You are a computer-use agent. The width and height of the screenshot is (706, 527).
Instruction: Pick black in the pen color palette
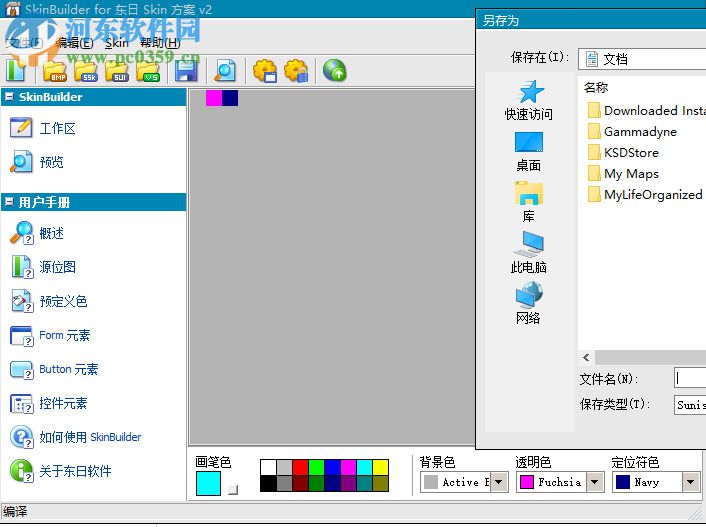[268, 483]
